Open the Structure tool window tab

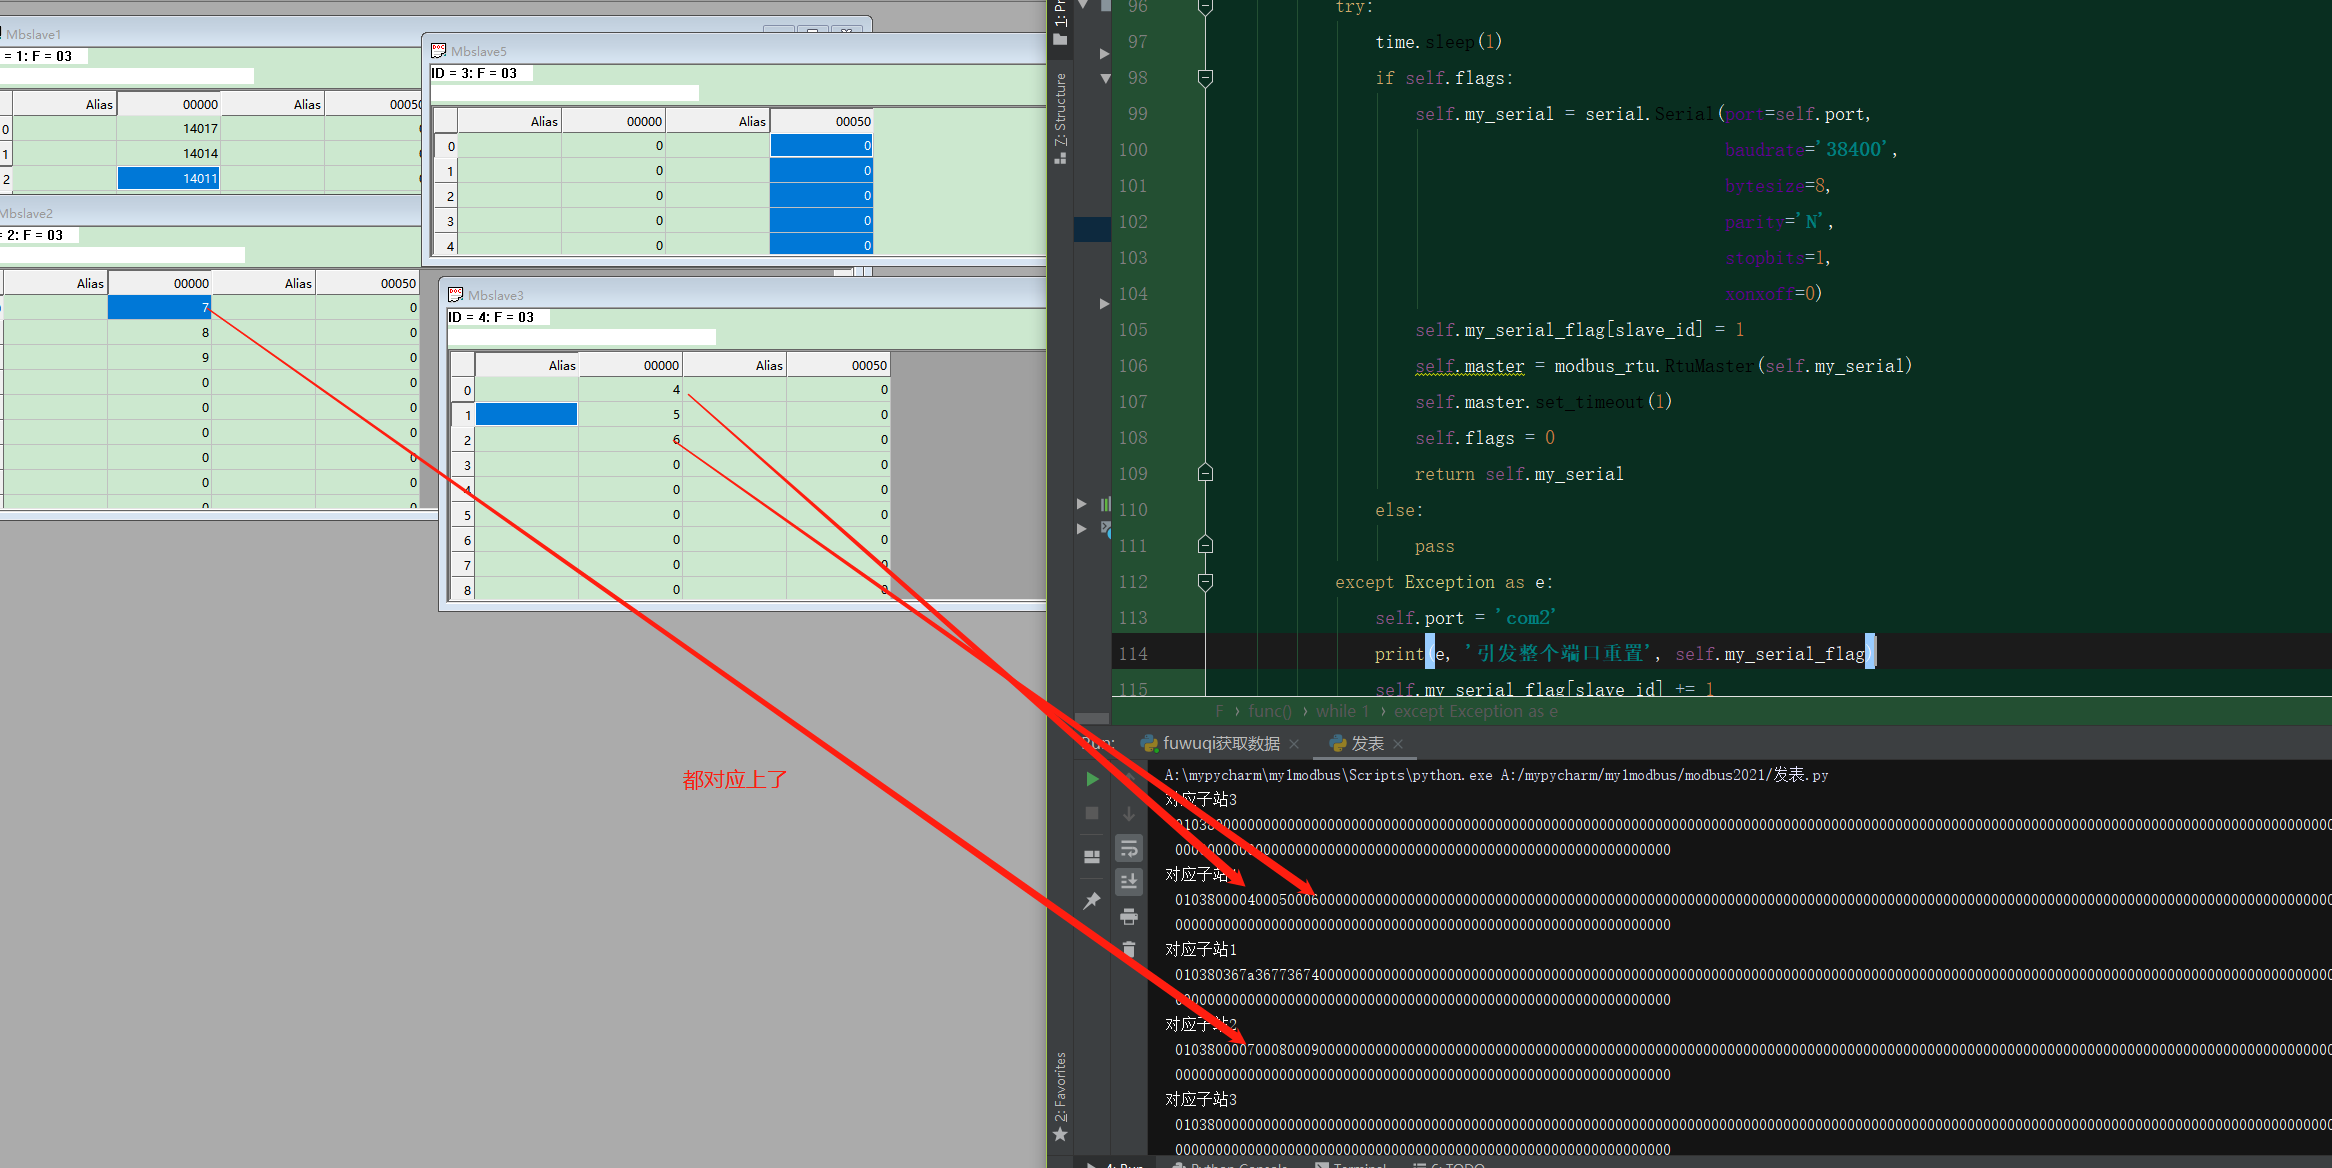click(x=1060, y=118)
